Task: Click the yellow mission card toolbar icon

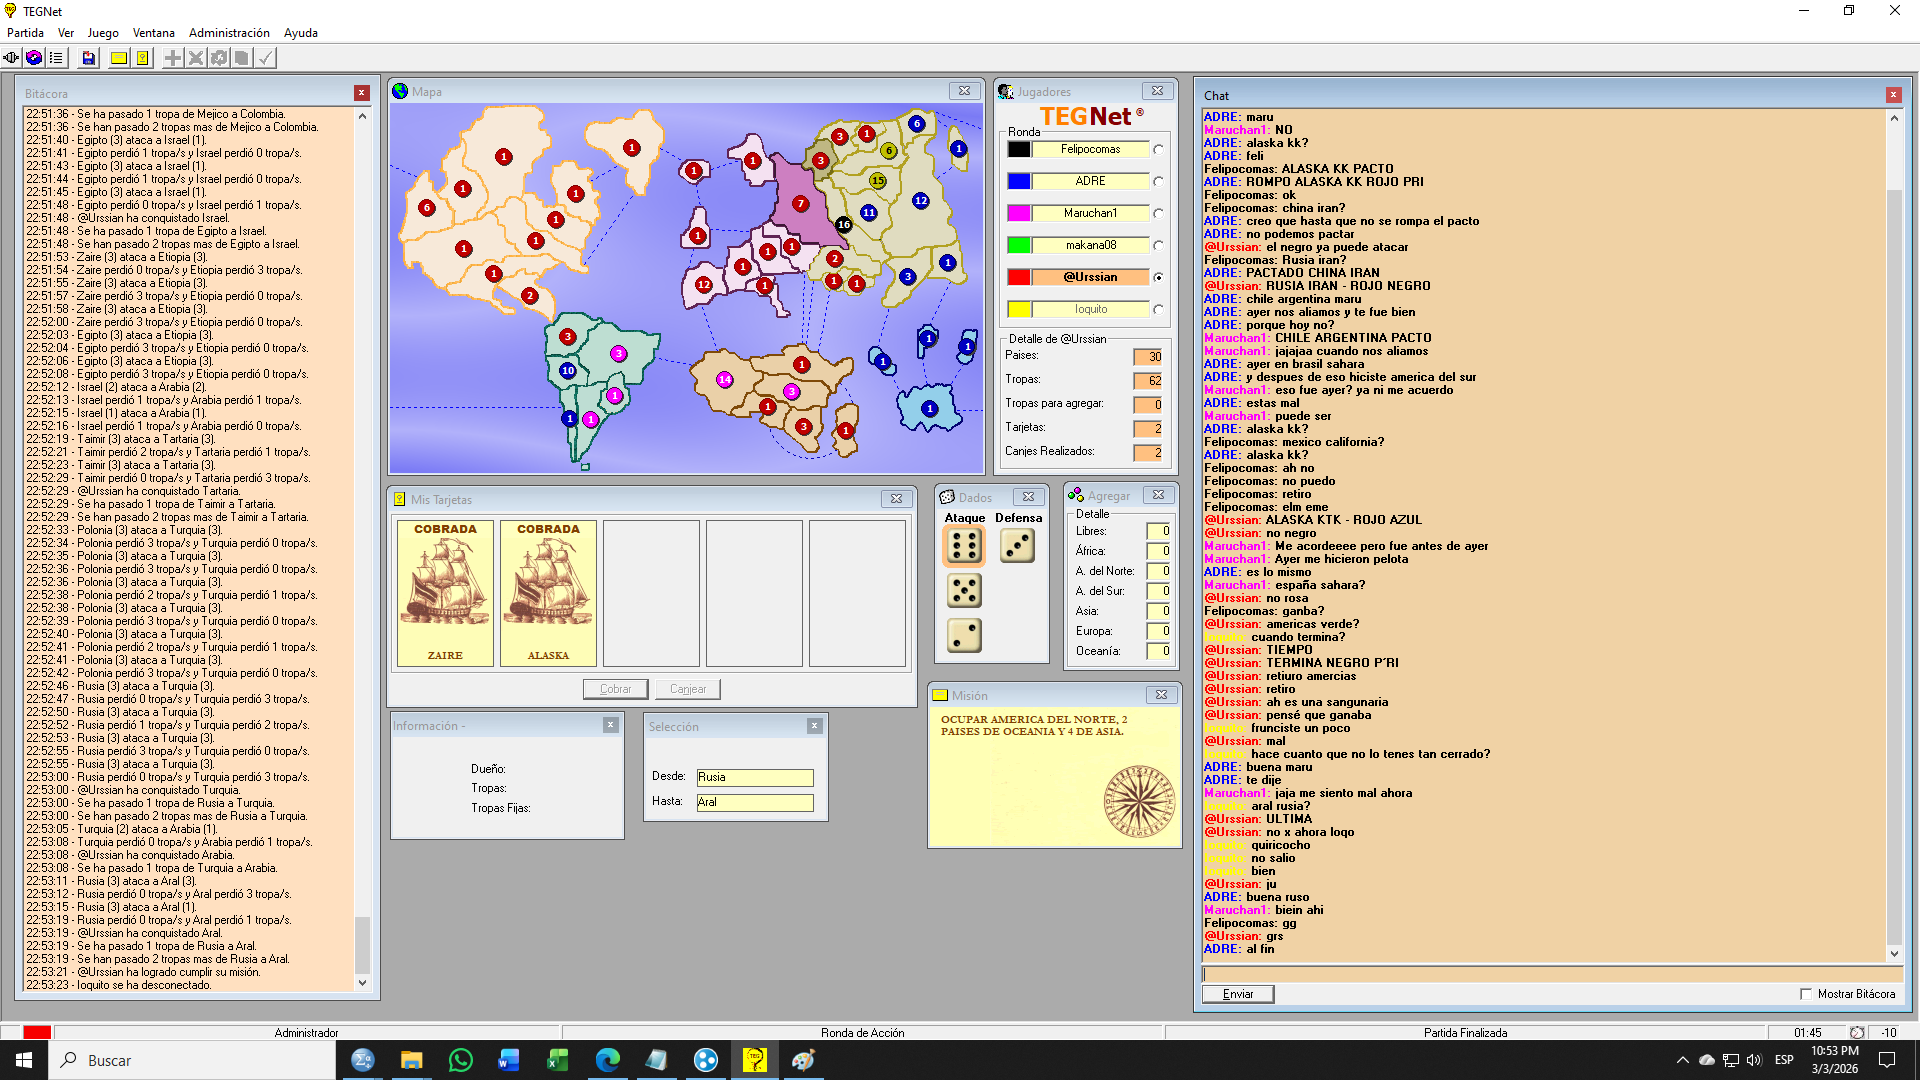Action: (119, 58)
